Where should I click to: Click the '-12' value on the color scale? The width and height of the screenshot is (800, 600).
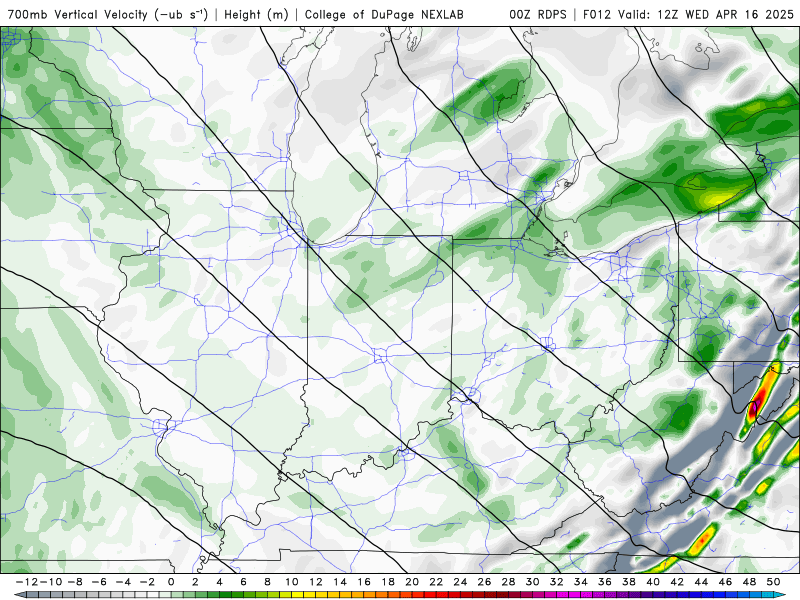coord(27,582)
